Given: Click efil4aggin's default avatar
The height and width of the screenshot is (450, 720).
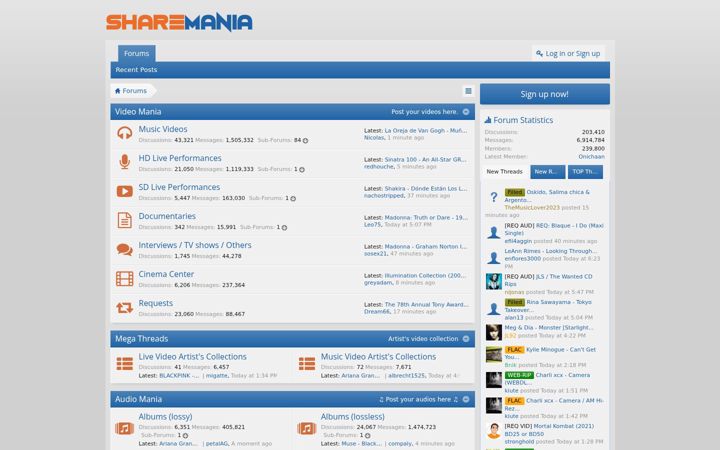Looking at the screenshot, I should coord(494,232).
